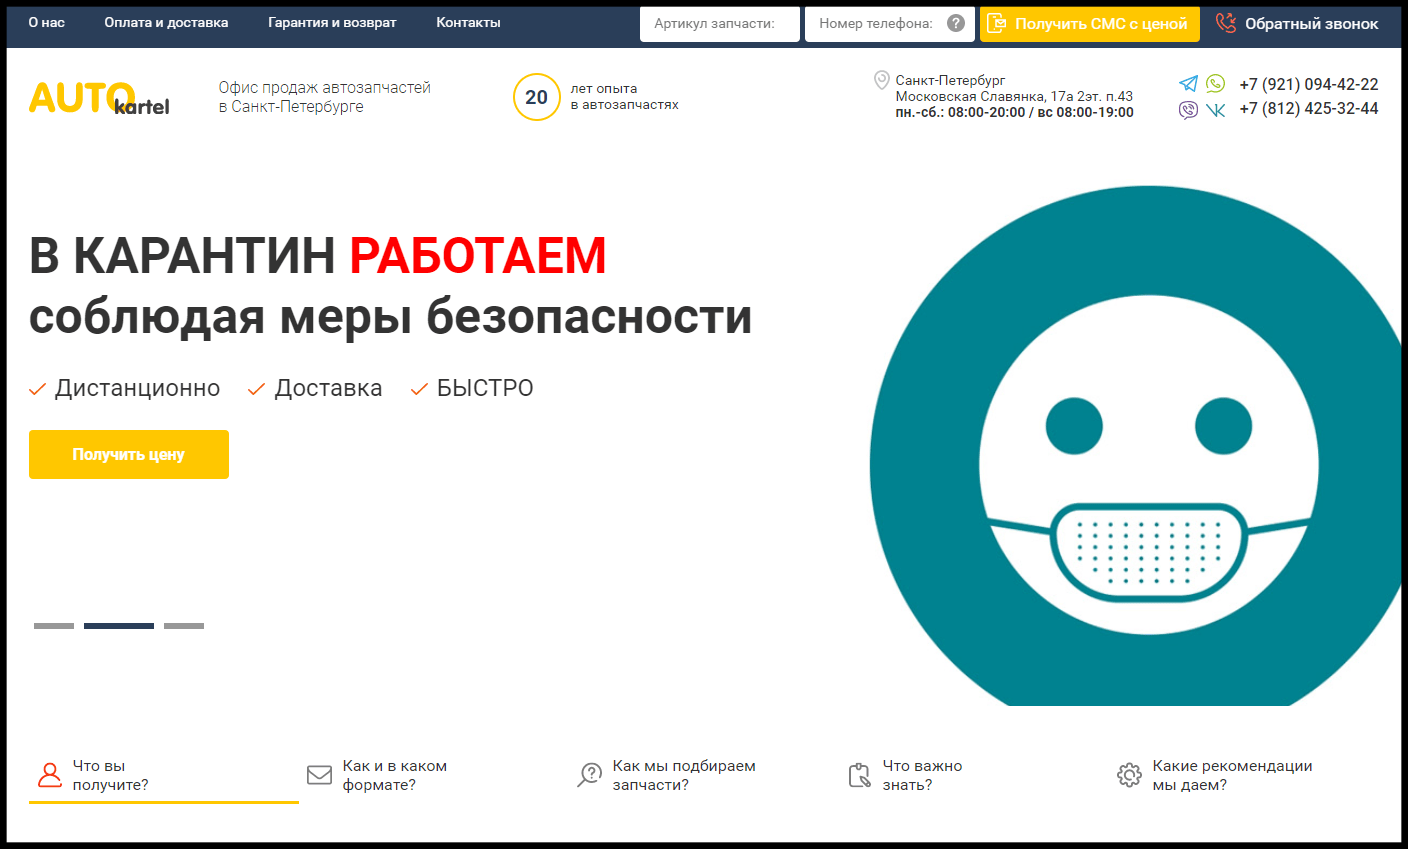
Task: Open 'Оплата и доставка' page
Action: pos(166,22)
